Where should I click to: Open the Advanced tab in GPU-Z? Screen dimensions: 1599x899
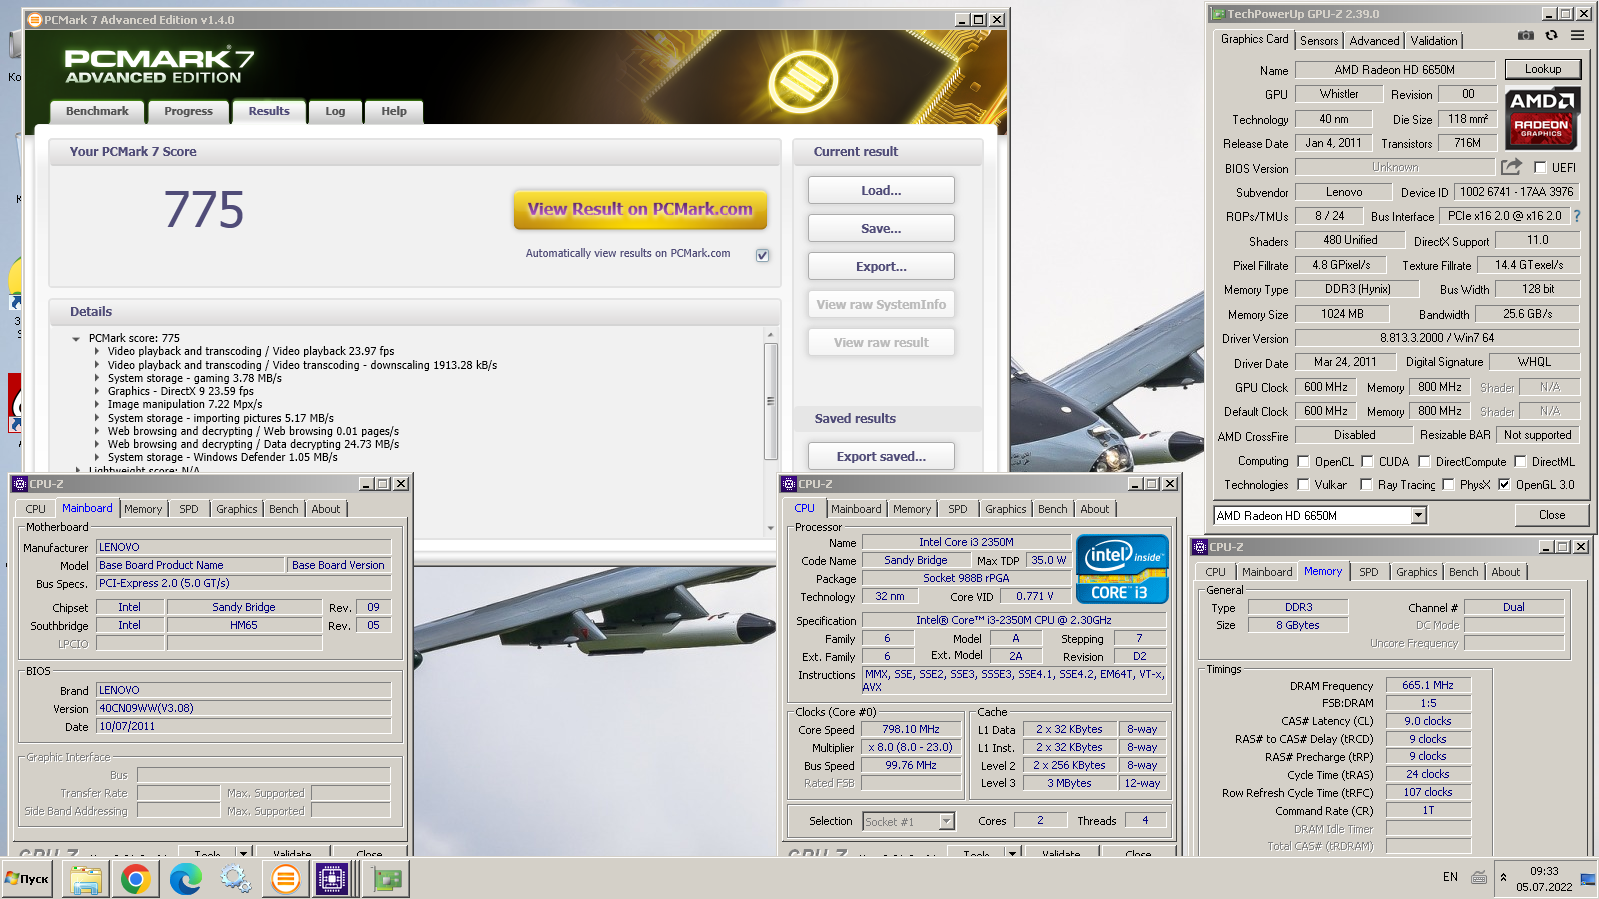tap(1374, 40)
